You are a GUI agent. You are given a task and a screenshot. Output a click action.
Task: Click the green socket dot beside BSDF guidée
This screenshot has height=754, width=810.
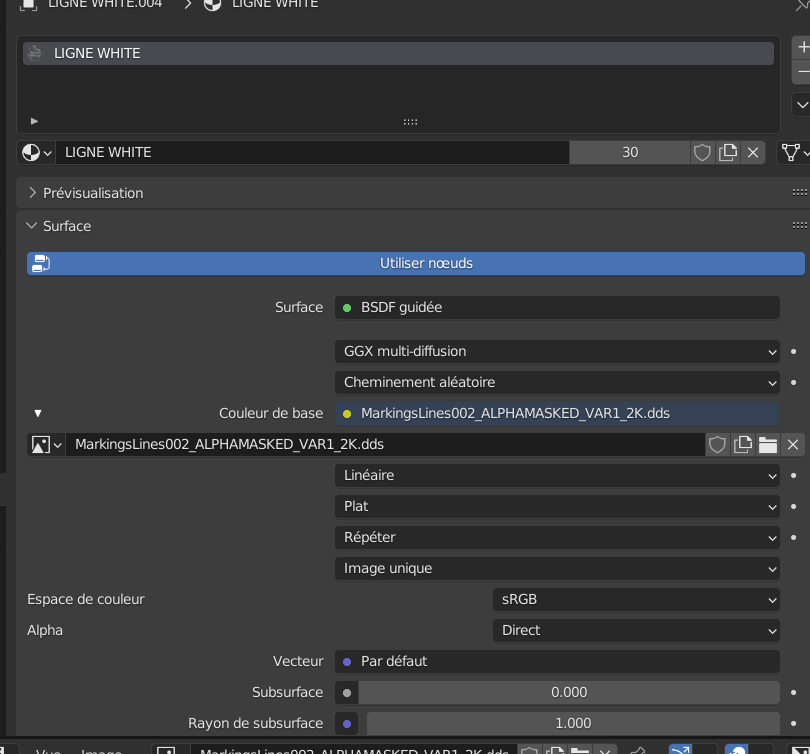[347, 308]
